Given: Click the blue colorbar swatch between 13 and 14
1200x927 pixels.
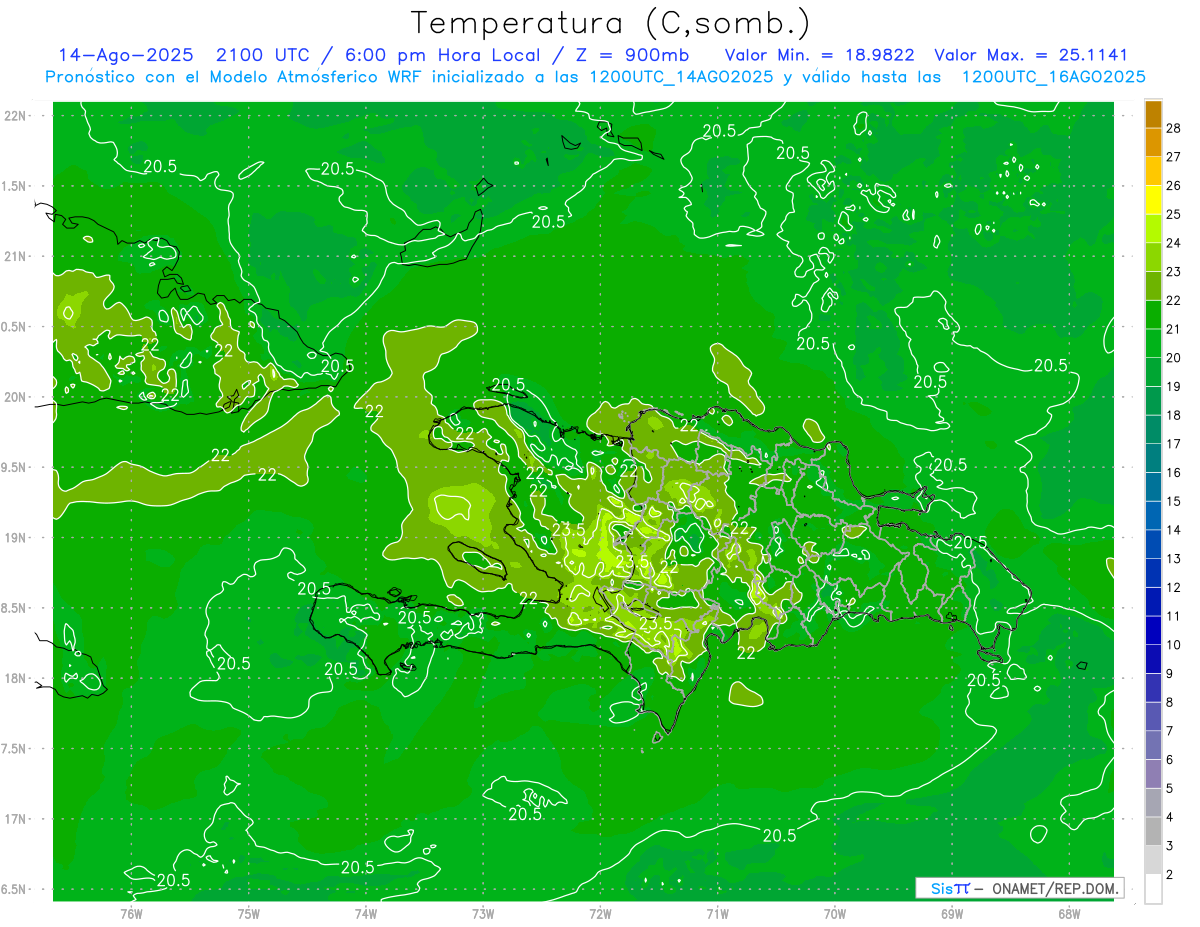Looking at the screenshot, I should [1153, 545].
